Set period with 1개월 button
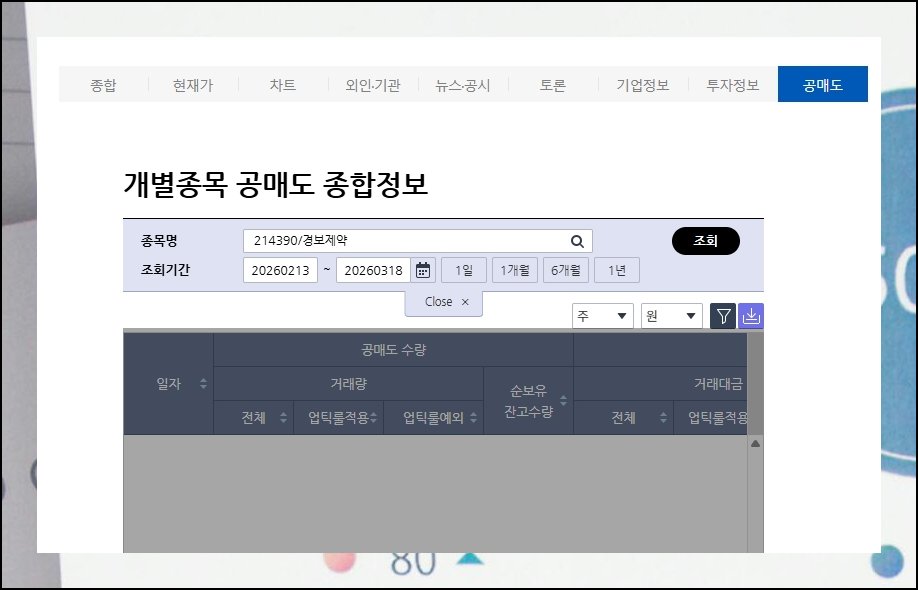This screenshot has width=918, height=590. [515, 270]
